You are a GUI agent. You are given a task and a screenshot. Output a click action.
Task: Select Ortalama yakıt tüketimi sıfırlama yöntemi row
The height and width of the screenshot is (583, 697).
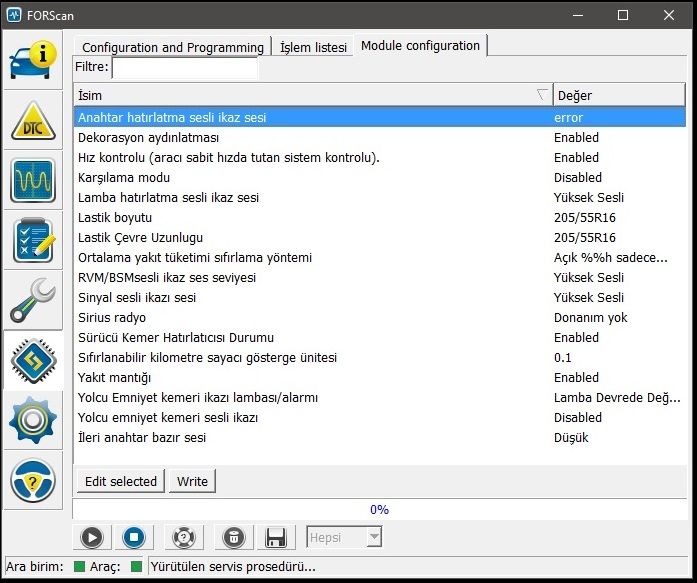click(380, 257)
